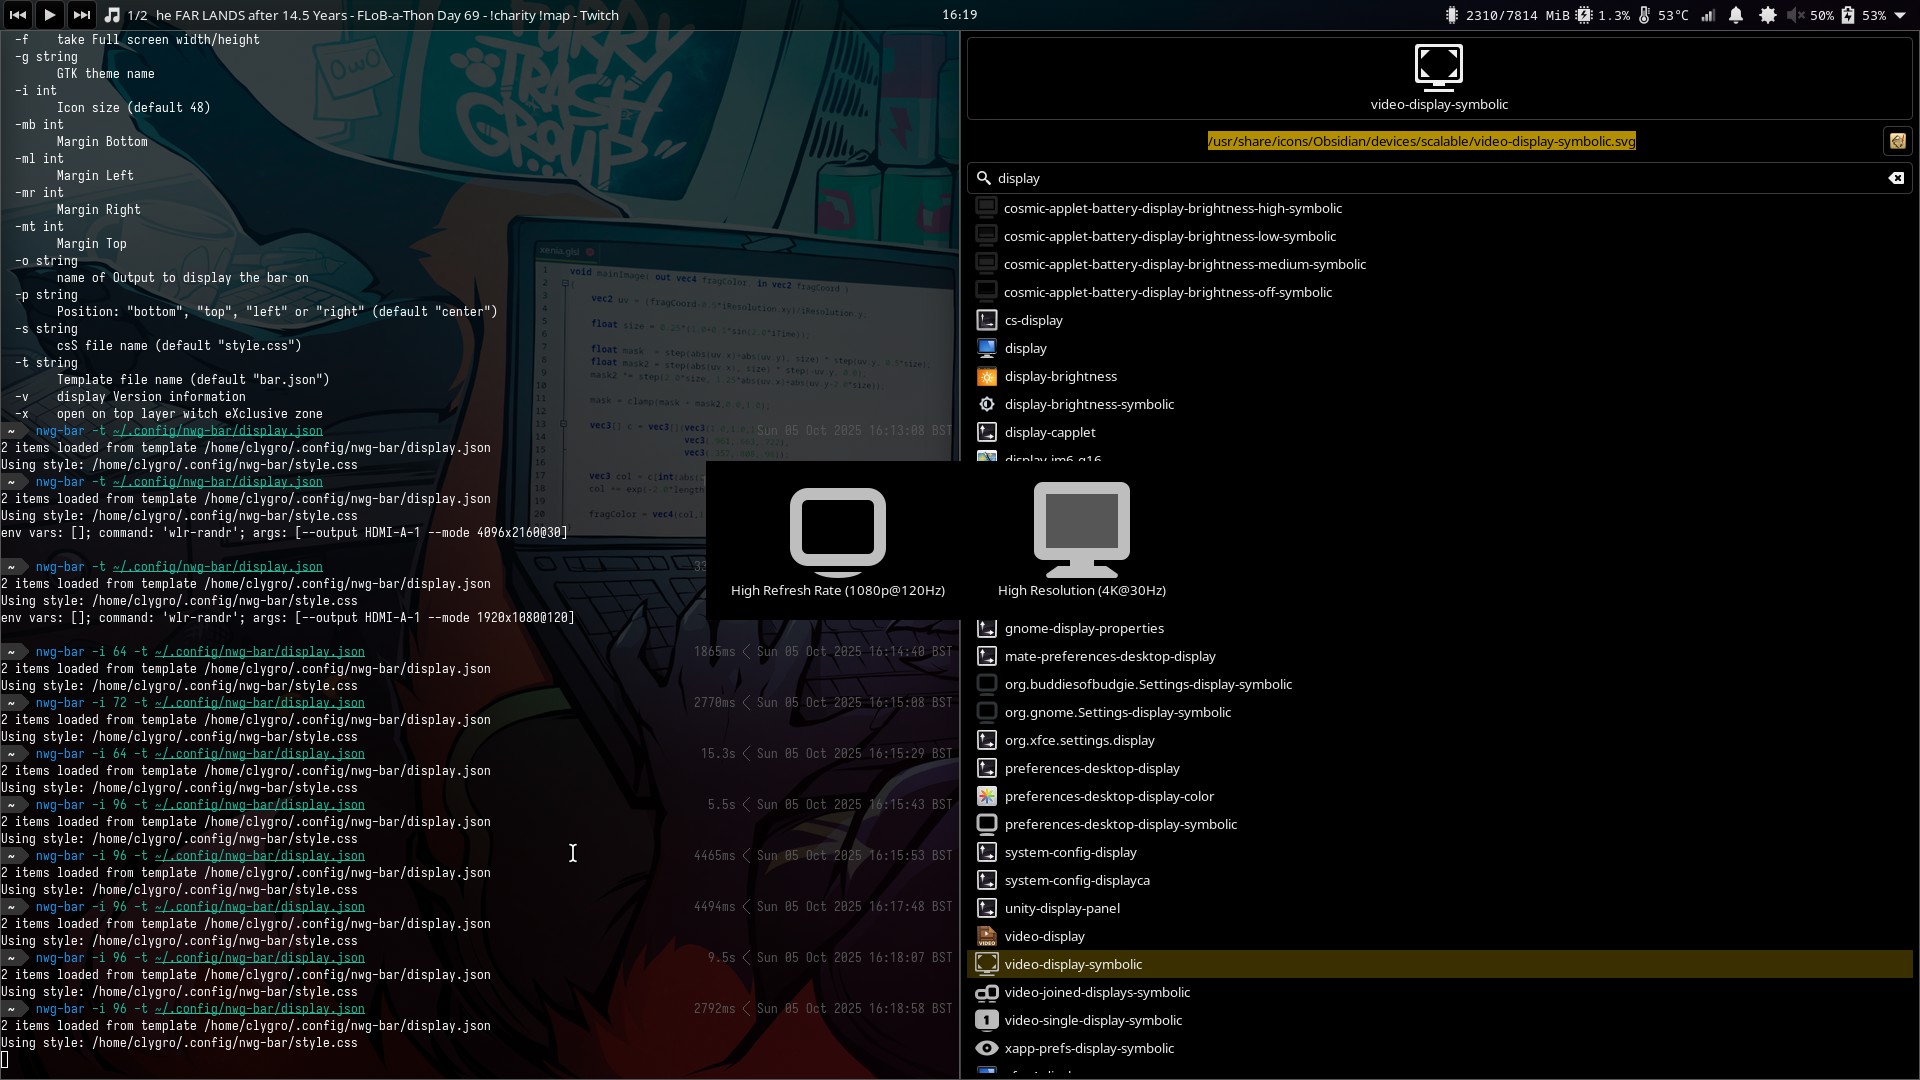Image resolution: width=1920 pixels, height=1080 pixels.
Task: Select video-joined-displays-symbolic entry
Action: tap(1096, 992)
